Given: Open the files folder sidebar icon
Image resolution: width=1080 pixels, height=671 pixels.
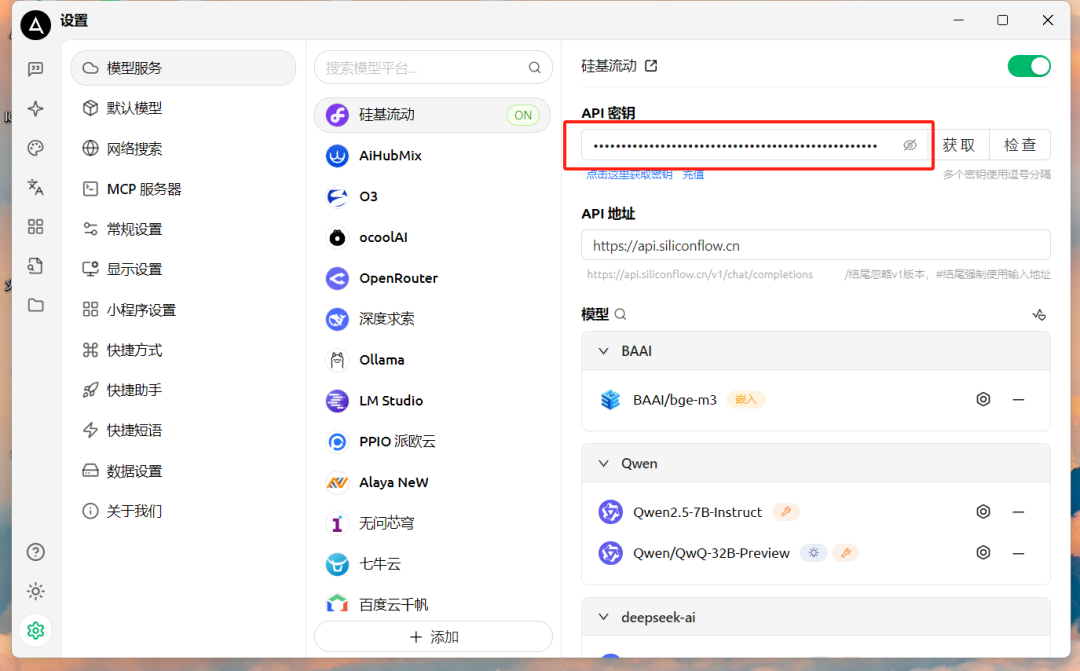Looking at the screenshot, I should click(36, 305).
